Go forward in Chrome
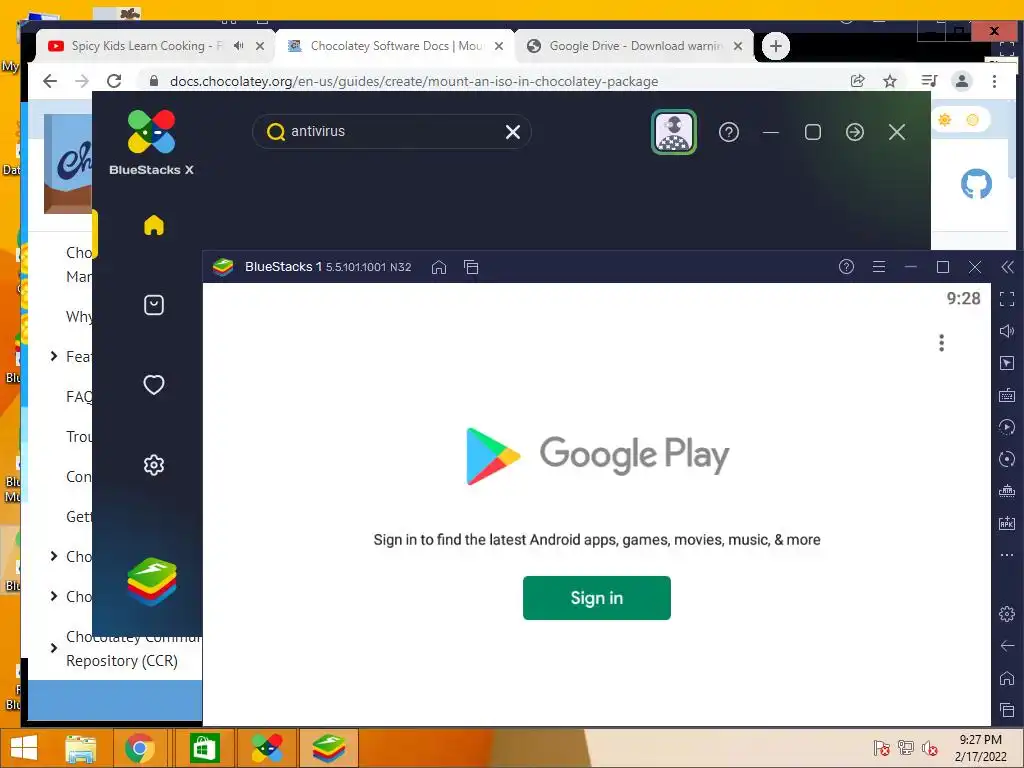Screen dimensions: 1024x768 [x=82, y=81]
